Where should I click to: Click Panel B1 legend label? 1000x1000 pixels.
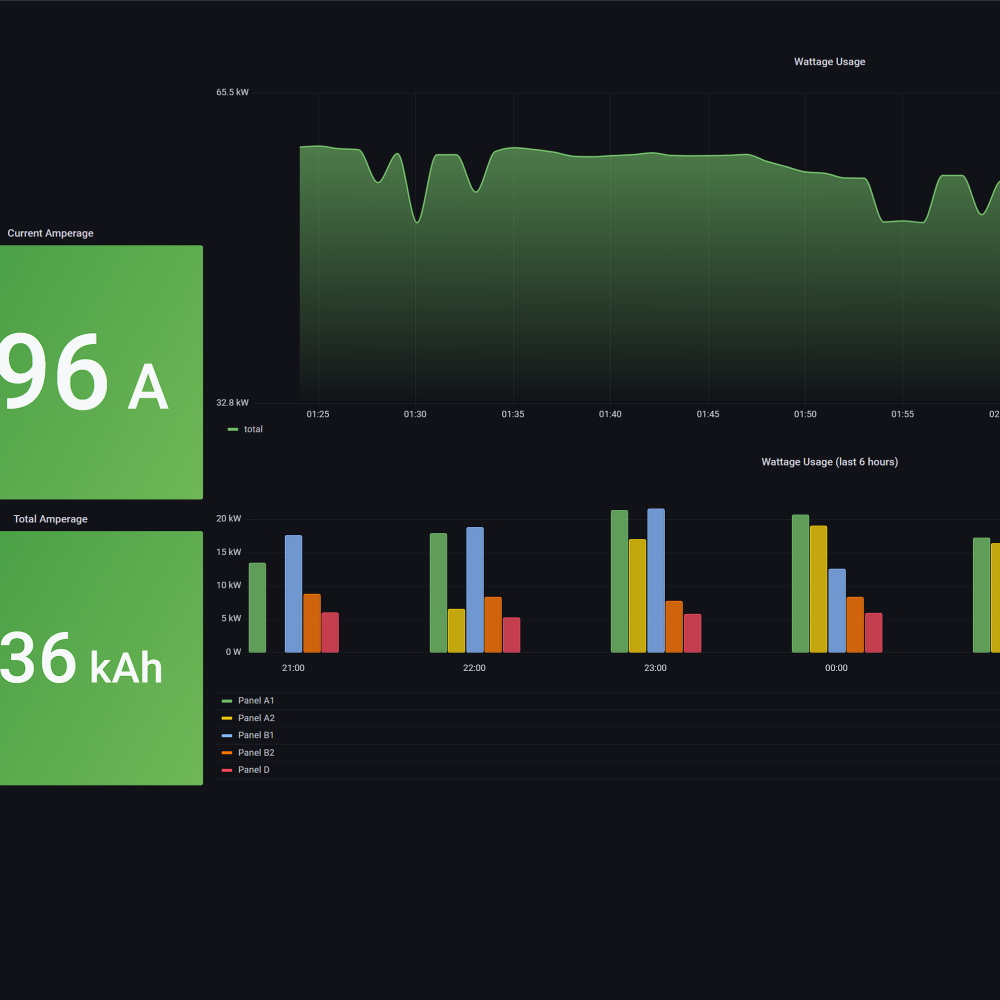pos(256,735)
